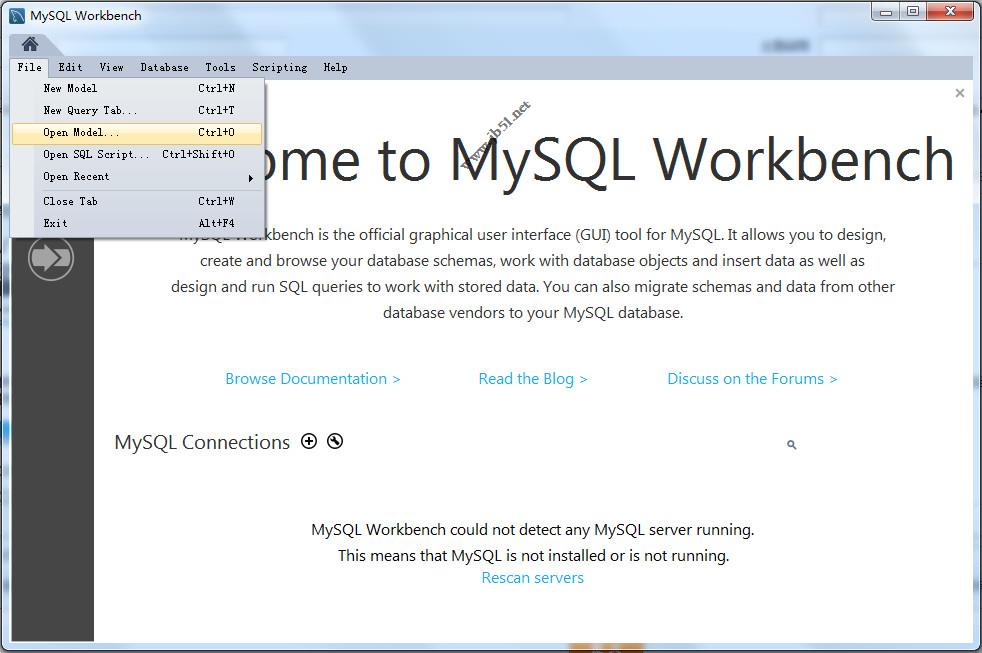Open connection settings with wrench icon
This screenshot has width=982, height=653.
point(334,441)
